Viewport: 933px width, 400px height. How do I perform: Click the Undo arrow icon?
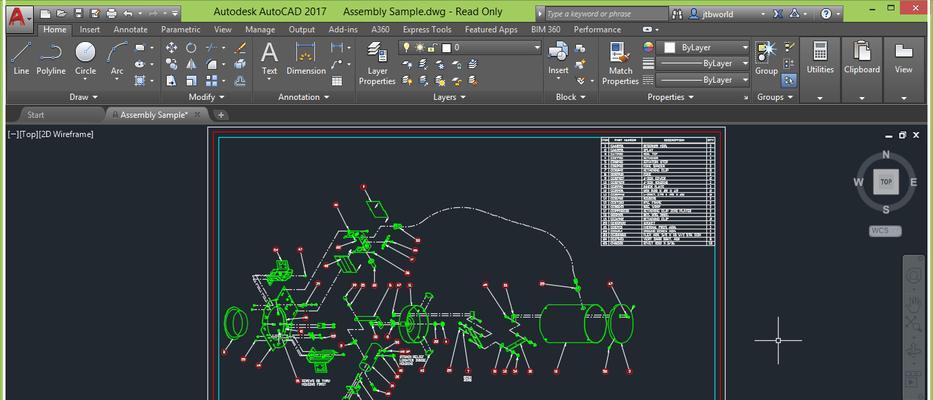(x=128, y=13)
